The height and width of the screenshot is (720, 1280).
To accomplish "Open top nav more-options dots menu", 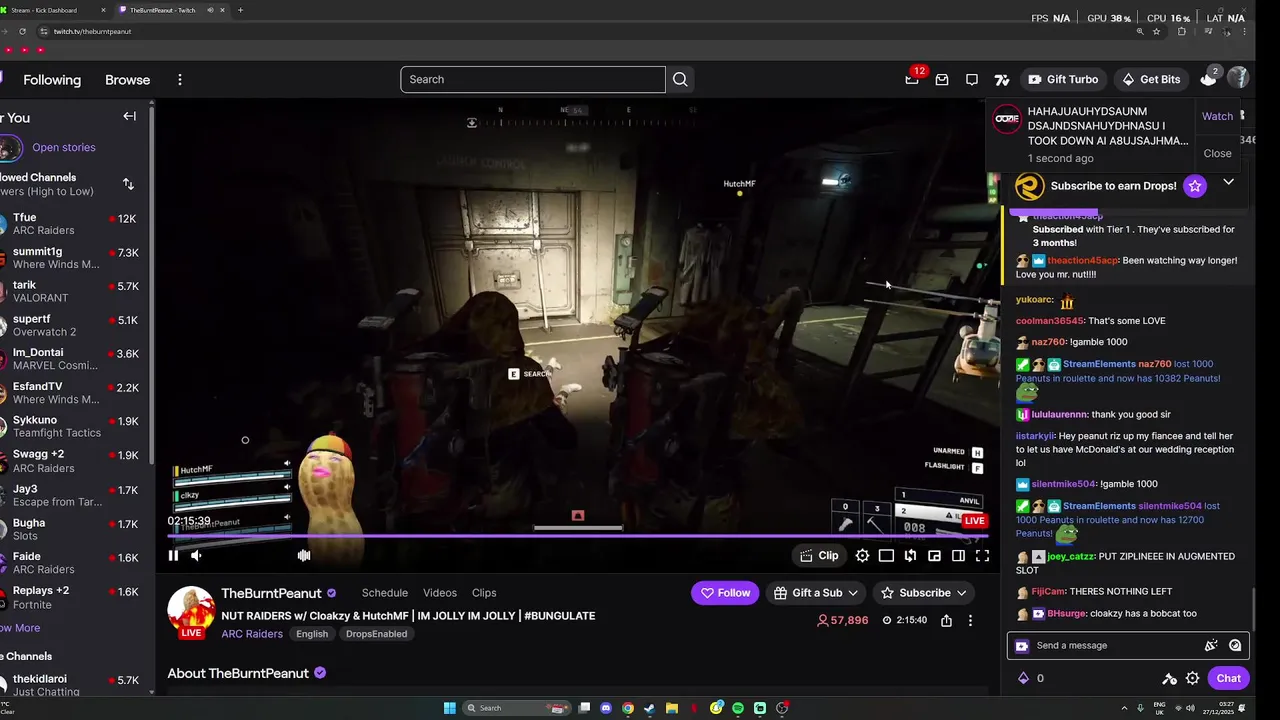I will point(180,80).
